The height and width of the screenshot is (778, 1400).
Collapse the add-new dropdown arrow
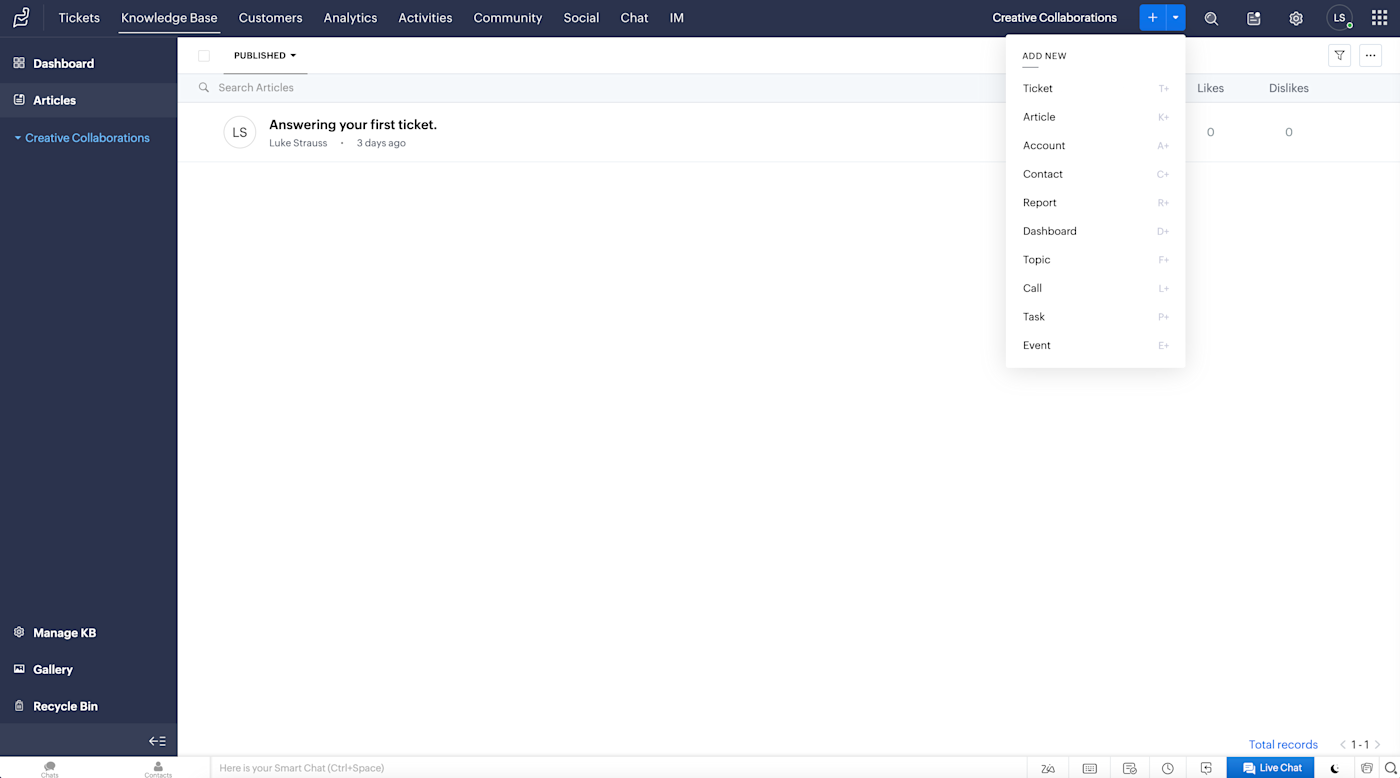click(1176, 18)
